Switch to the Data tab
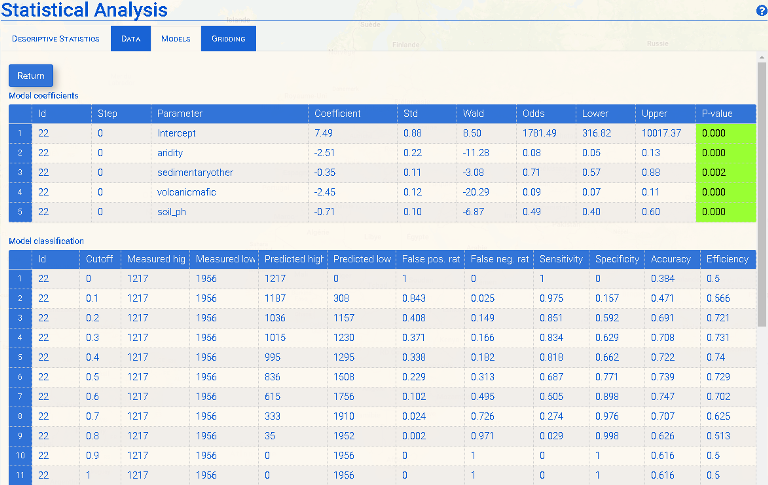 [130, 39]
